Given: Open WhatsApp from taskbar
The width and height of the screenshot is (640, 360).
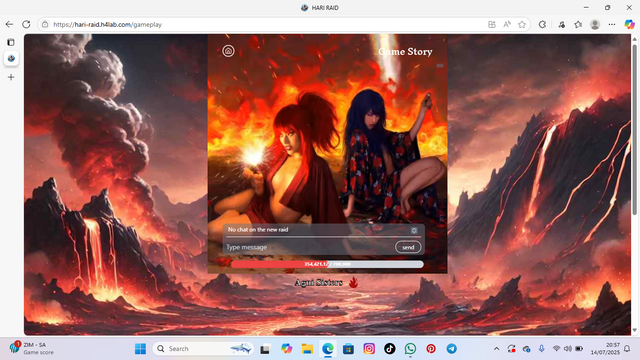Looking at the screenshot, I should (410, 349).
